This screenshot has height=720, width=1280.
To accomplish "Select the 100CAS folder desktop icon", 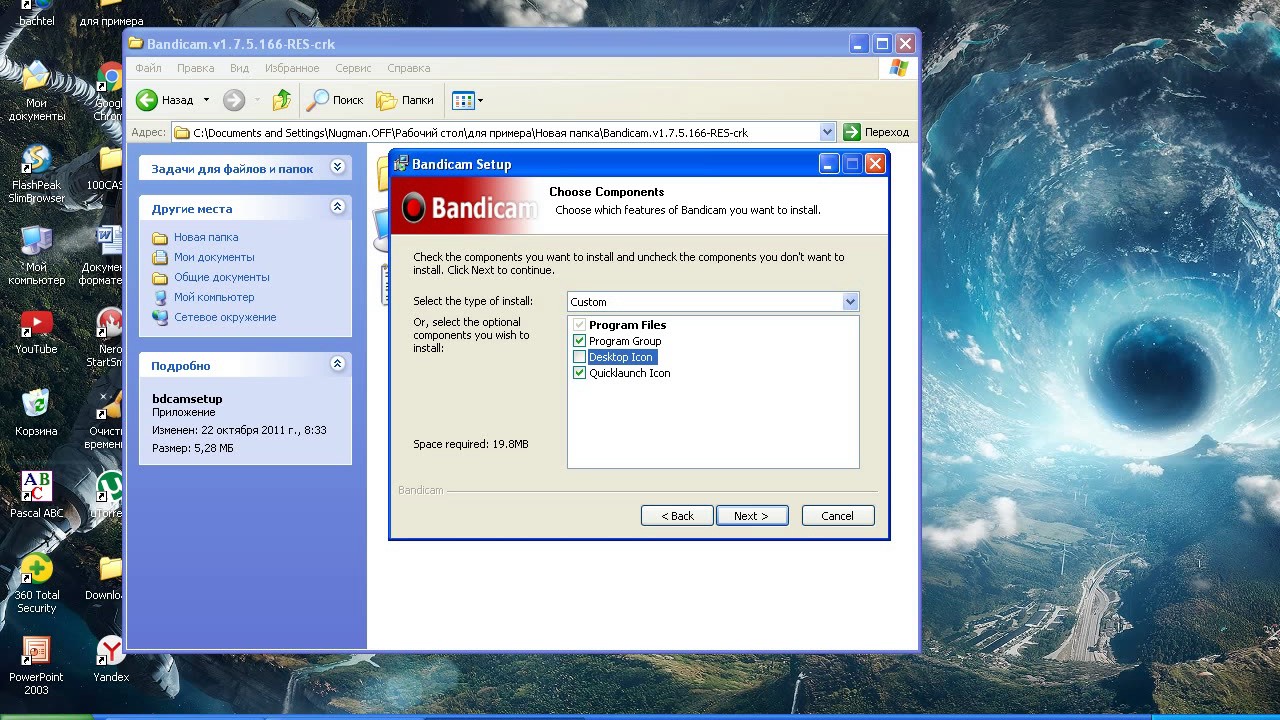I will point(106,169).
